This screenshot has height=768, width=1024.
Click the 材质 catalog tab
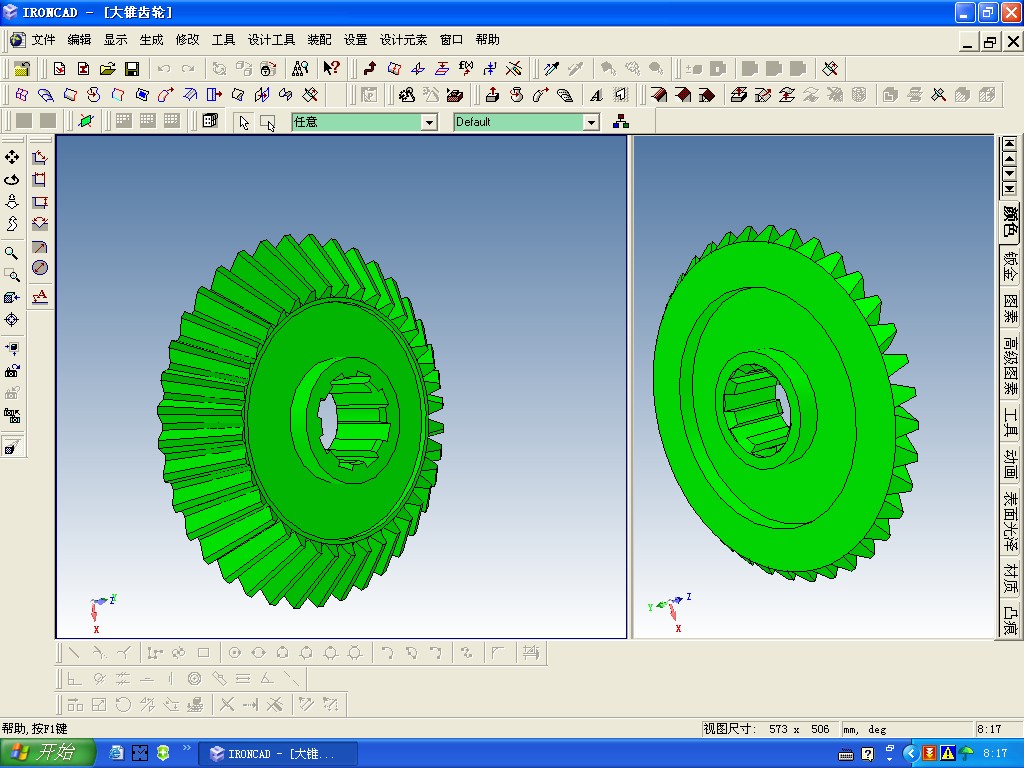pyautogui.click(x=1010, y=579)
